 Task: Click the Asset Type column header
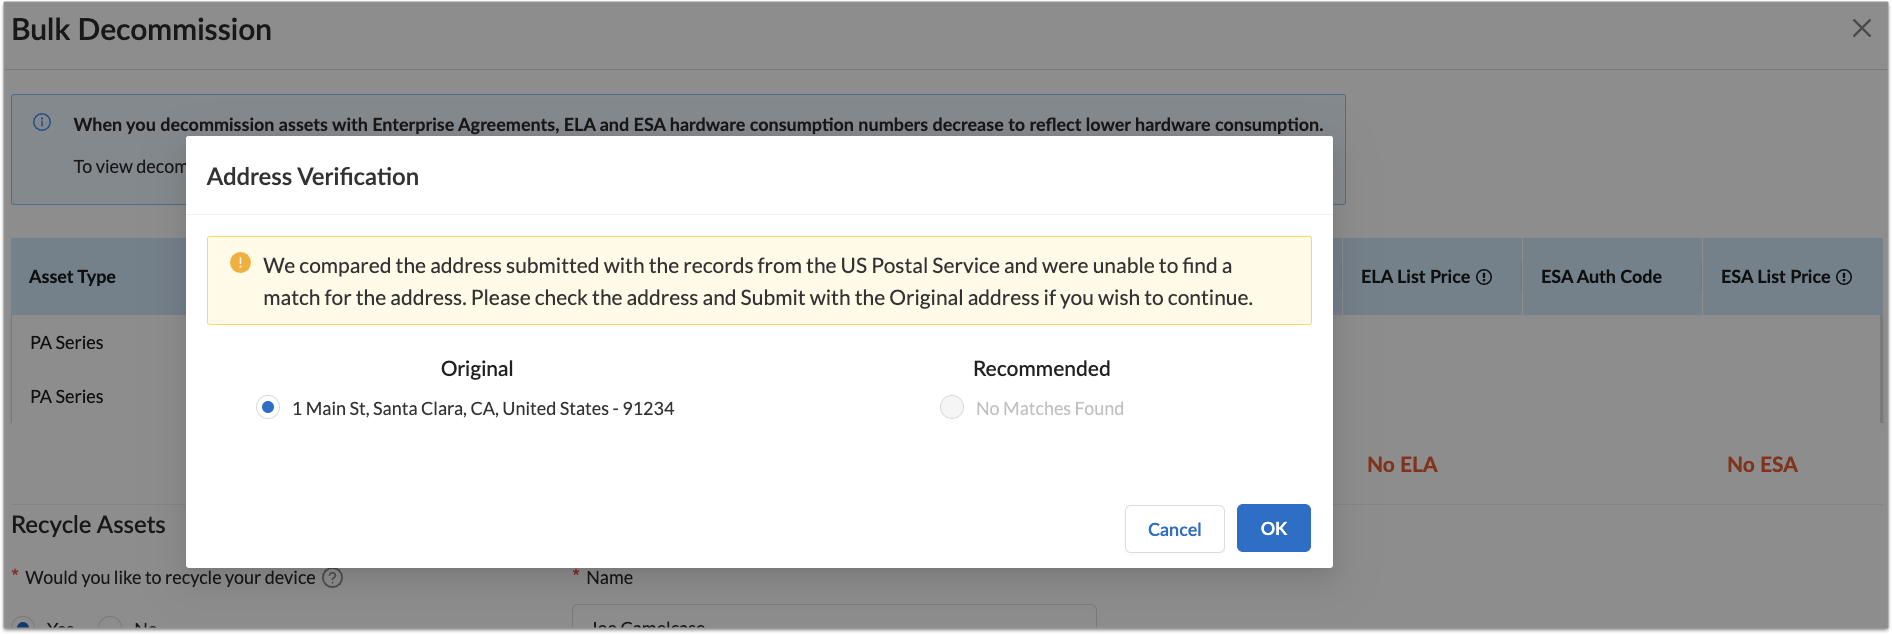tap(72, 277)
